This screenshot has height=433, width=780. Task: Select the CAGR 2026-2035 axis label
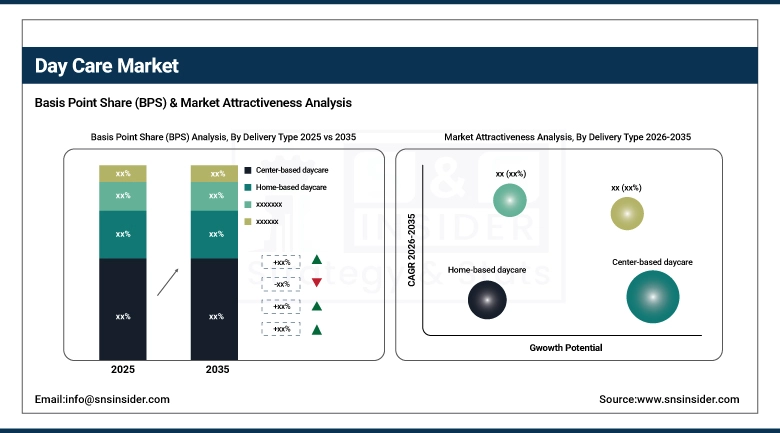(412, 257)
